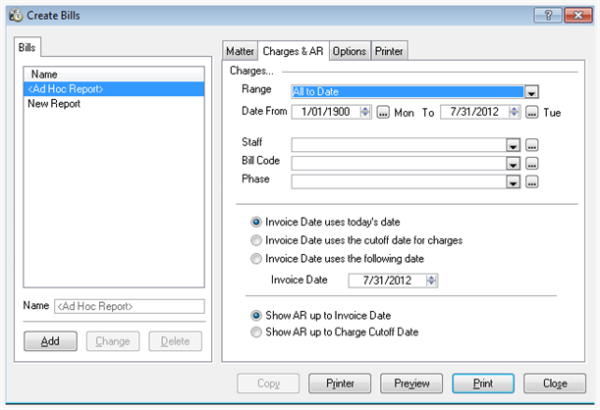
Task: Close the Create Bills window
Action: (578, 15)
